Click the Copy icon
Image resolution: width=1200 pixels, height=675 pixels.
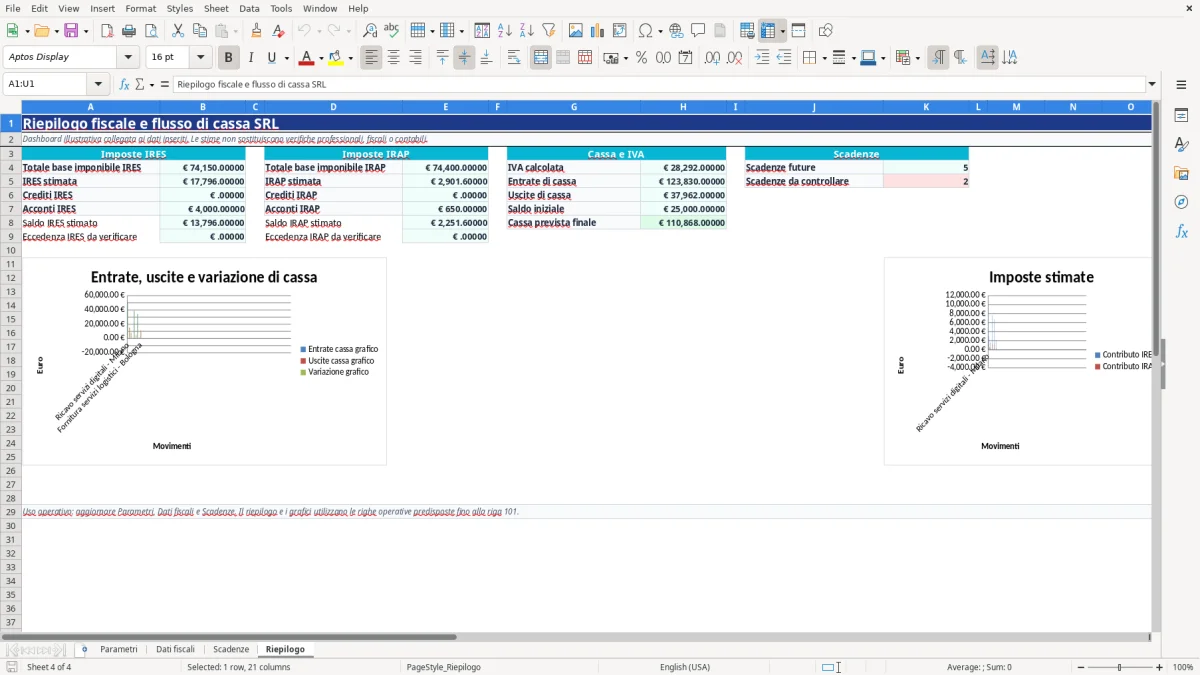(x=200, y=31)
